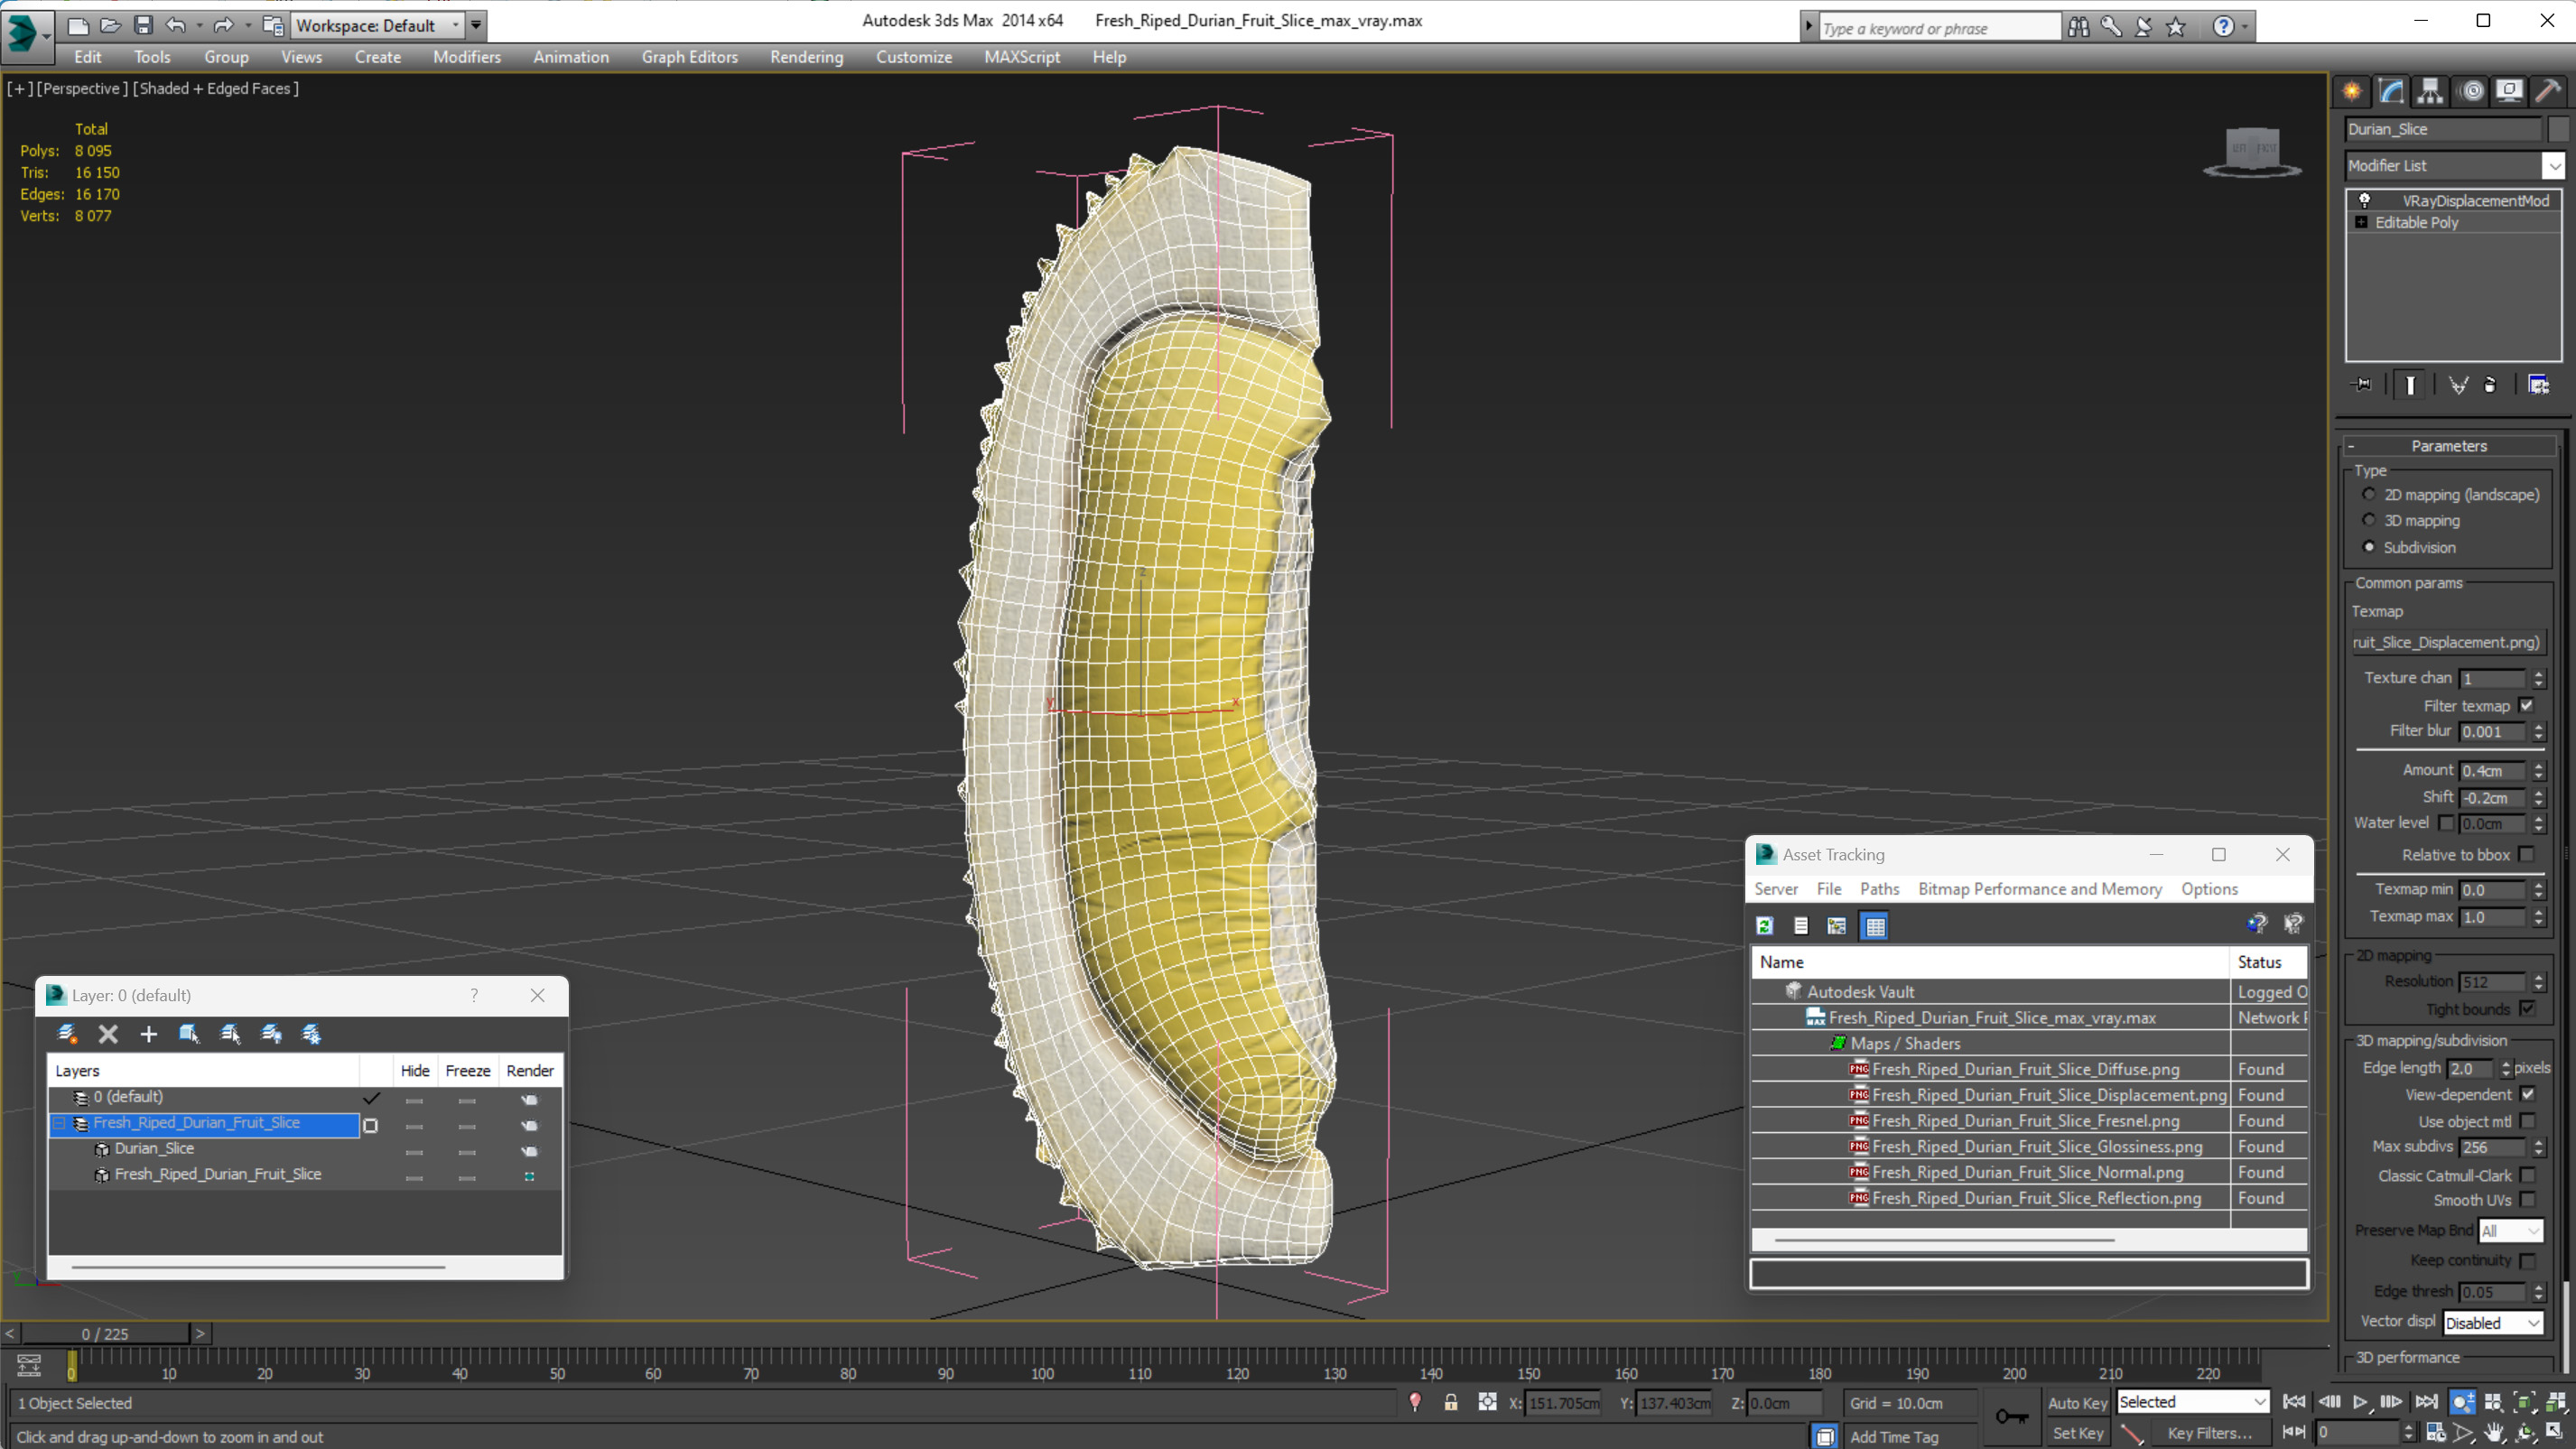Image resolution: width=2576 pixels, height=1449 pixels.
Task: Open the Modify command panel tab
Action: pos(2391,92)
